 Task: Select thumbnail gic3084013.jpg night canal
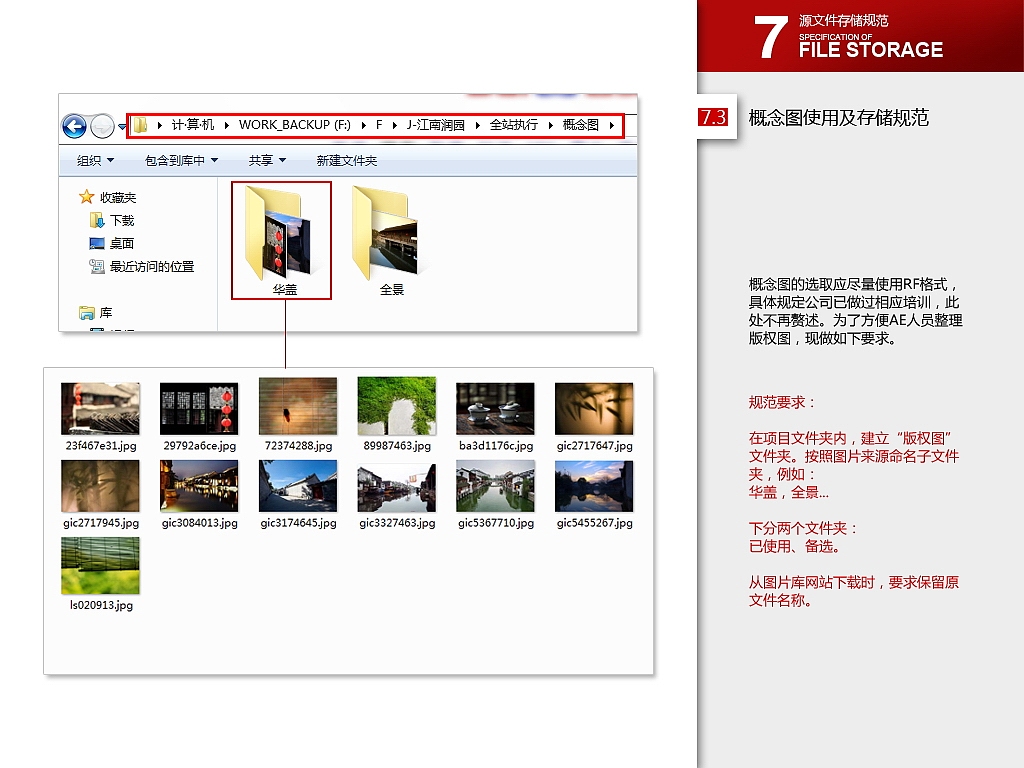click(199, 486)
